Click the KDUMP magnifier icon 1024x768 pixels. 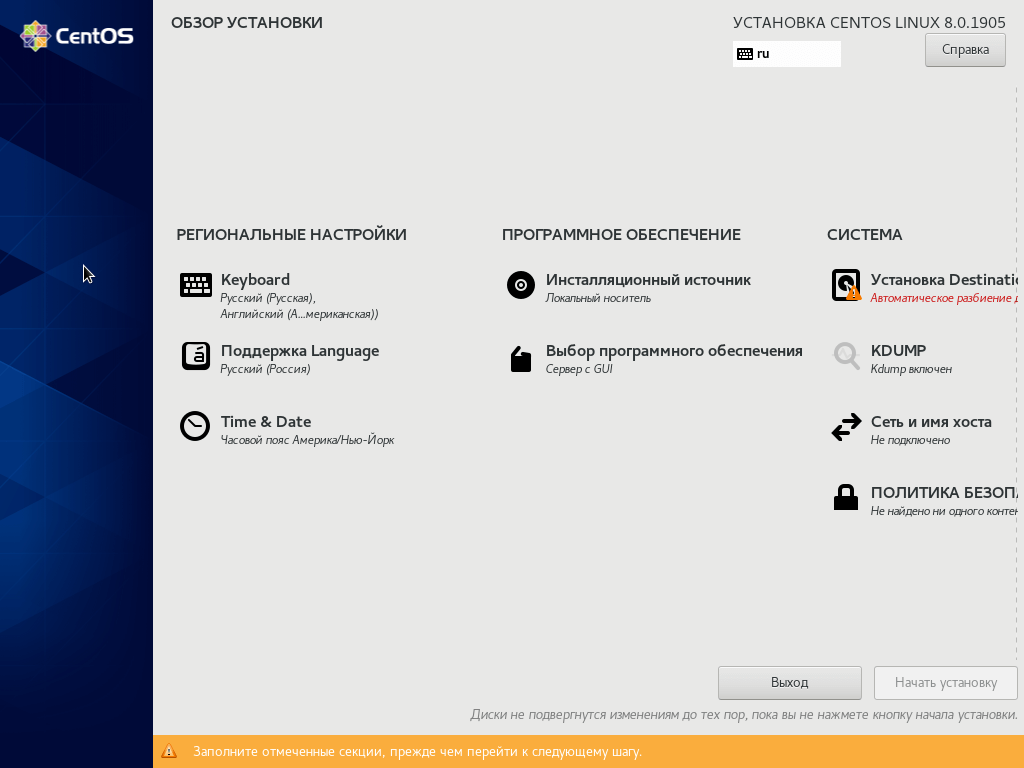[846, 356]
